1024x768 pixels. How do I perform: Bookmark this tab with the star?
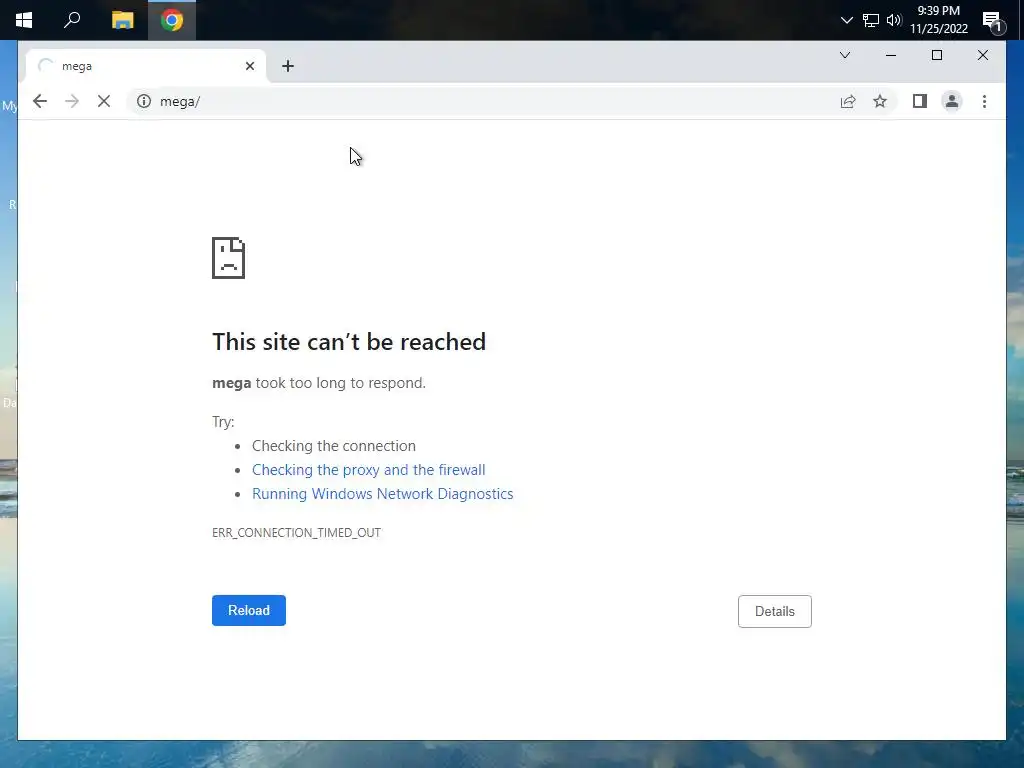pos(880,101)
